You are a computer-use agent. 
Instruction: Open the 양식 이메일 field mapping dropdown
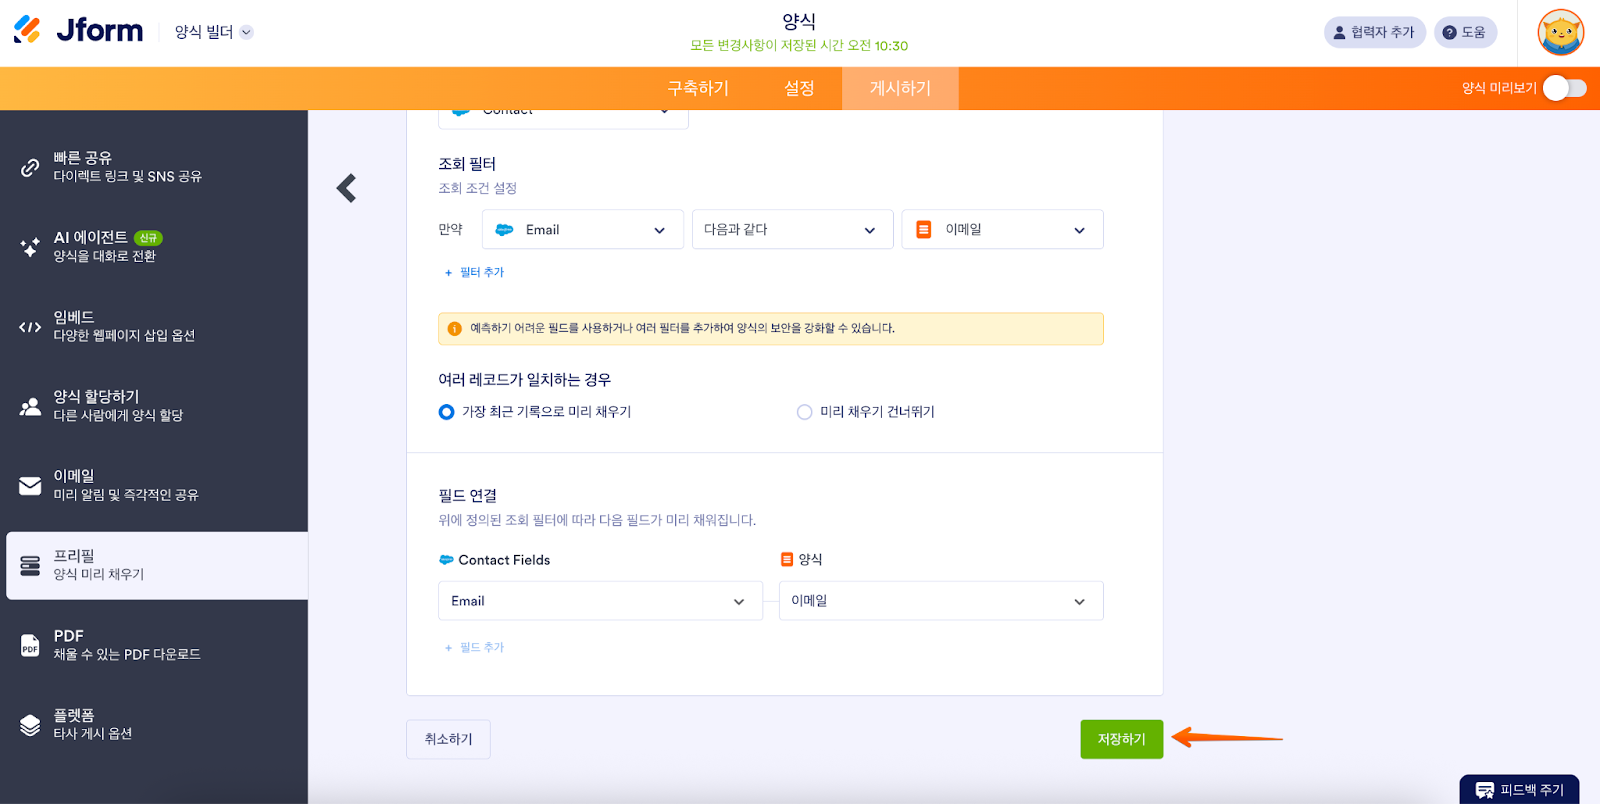[x=941, y=601]
